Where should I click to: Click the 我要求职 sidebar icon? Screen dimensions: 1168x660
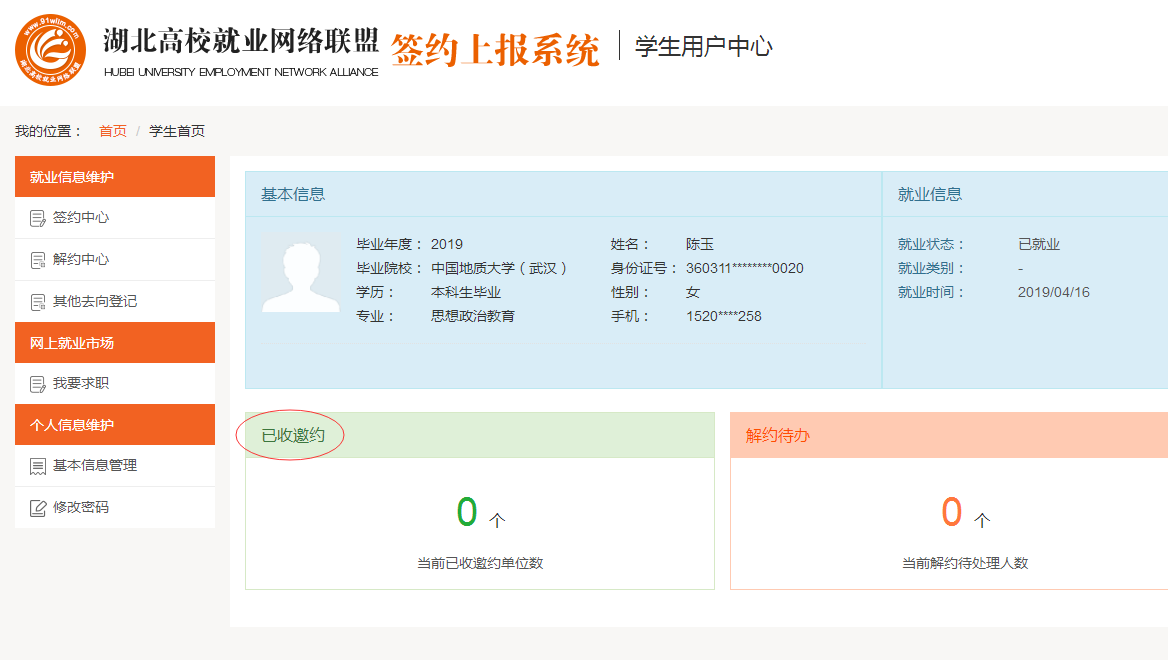coord(38,384)
